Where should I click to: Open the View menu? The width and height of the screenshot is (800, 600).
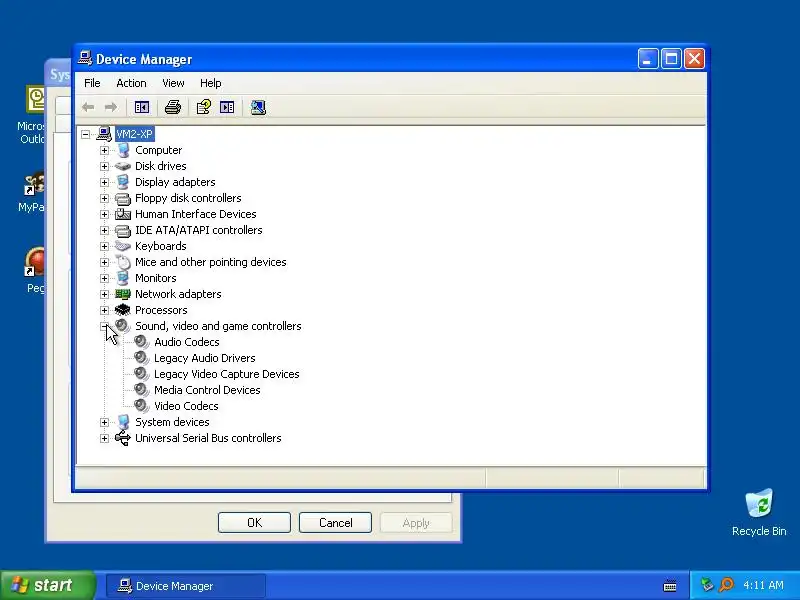[173, 83]
